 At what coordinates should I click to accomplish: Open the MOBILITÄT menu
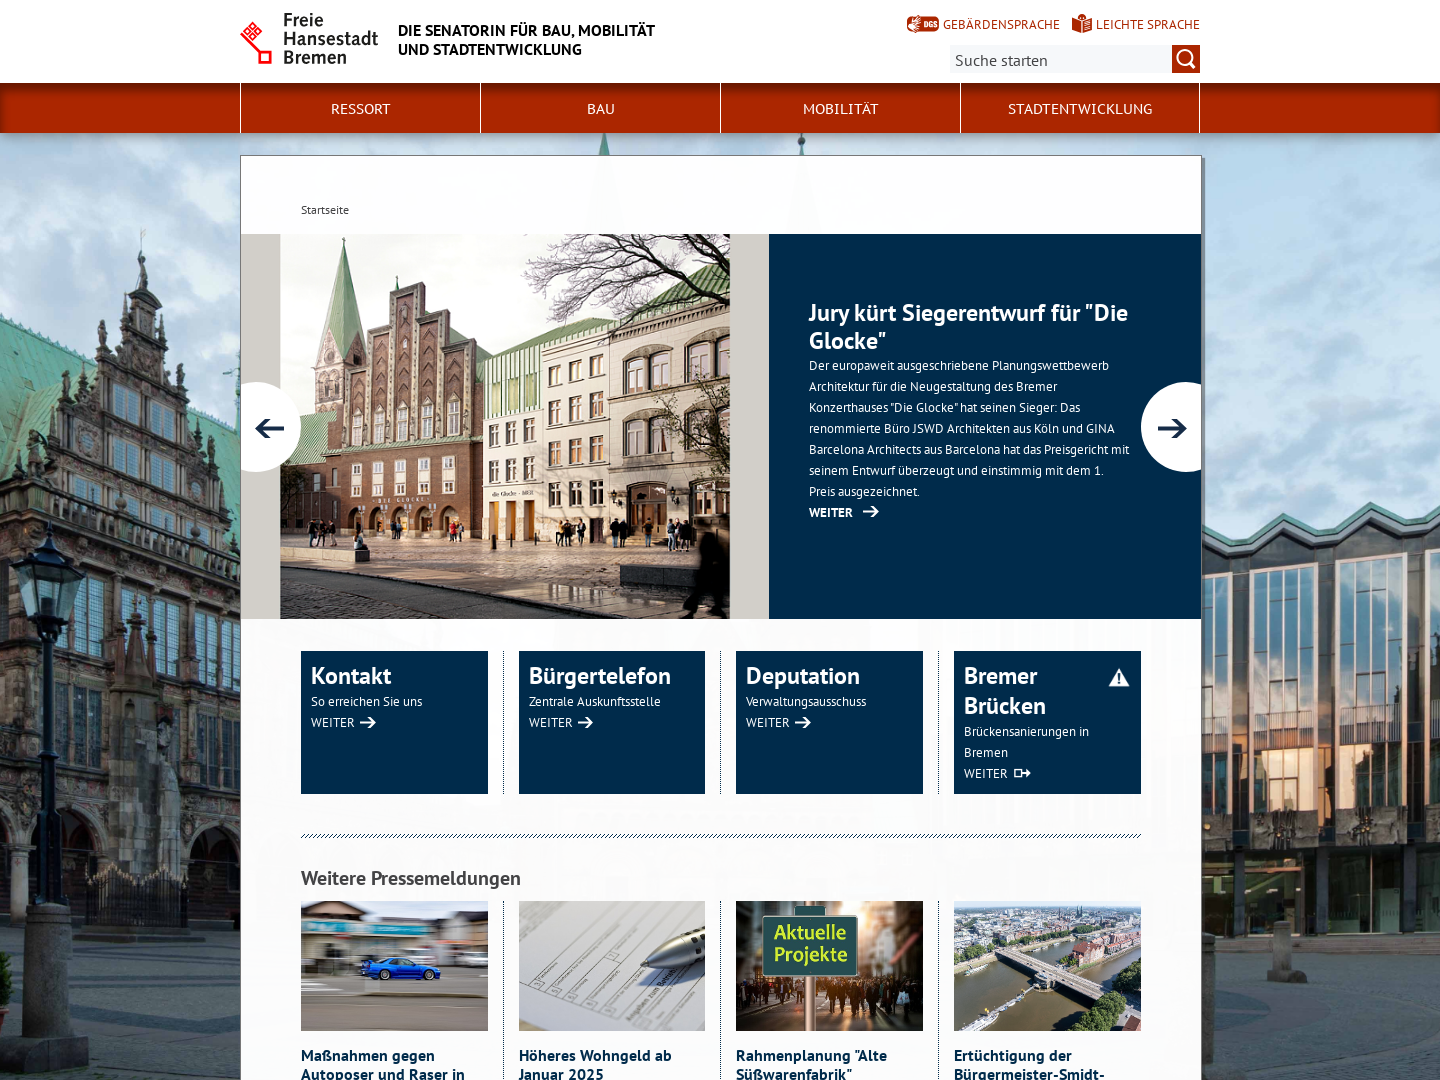click(840, 108)
